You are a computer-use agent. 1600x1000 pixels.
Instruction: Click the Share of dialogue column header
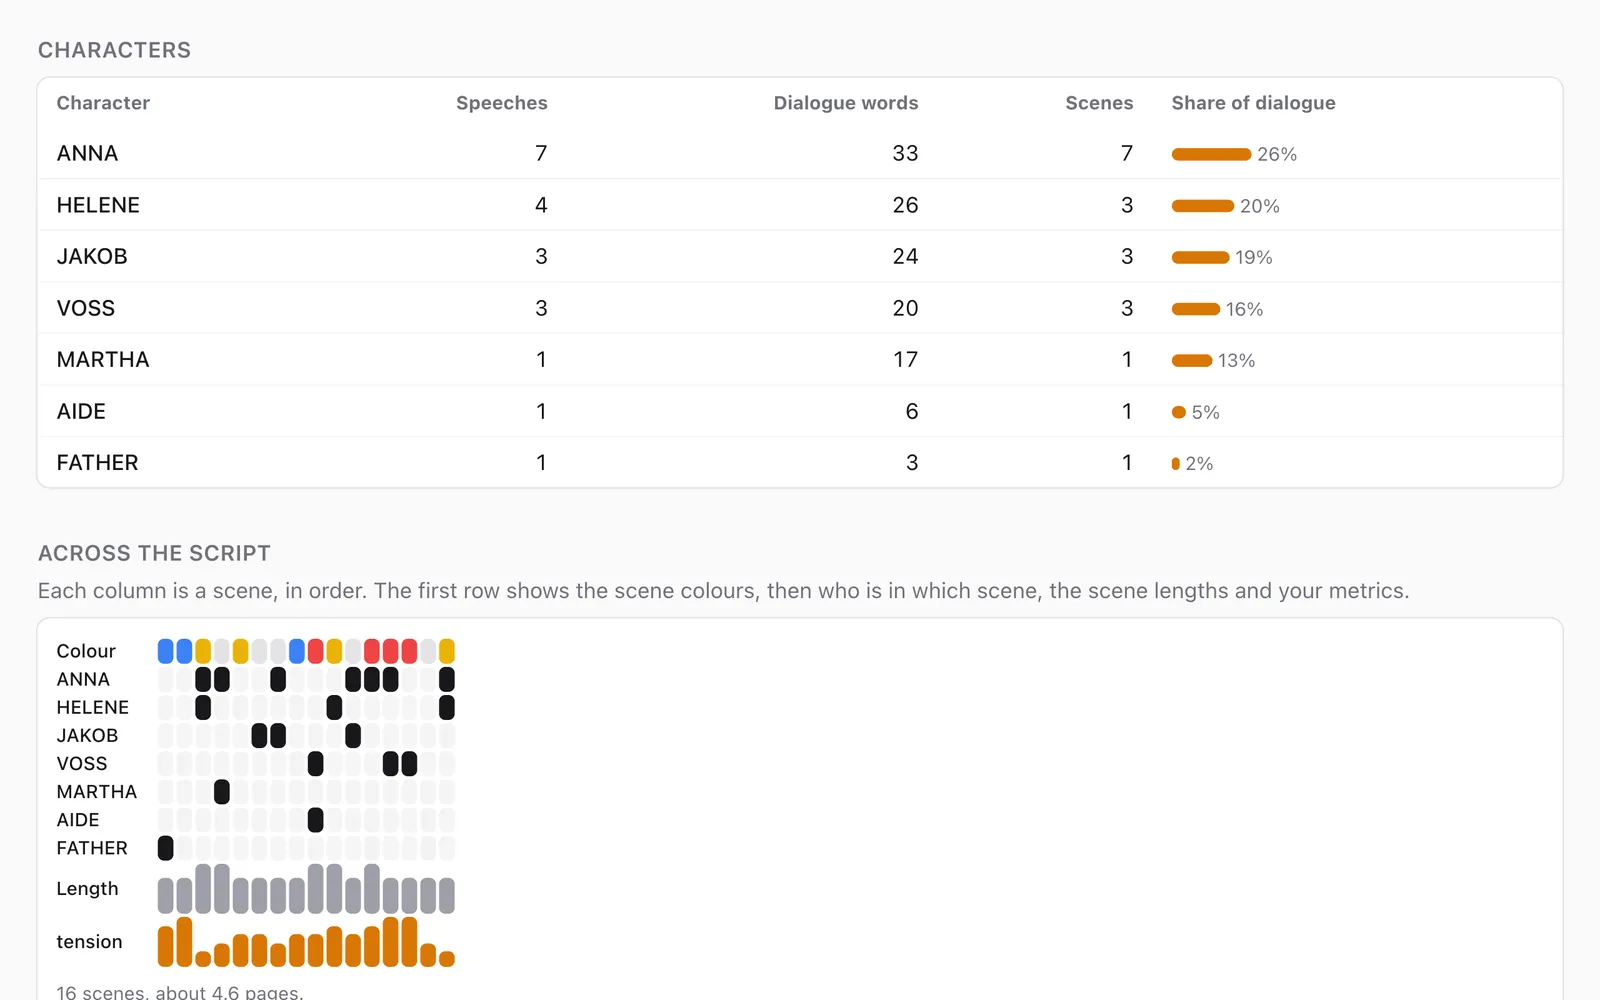pos(1253,103)
